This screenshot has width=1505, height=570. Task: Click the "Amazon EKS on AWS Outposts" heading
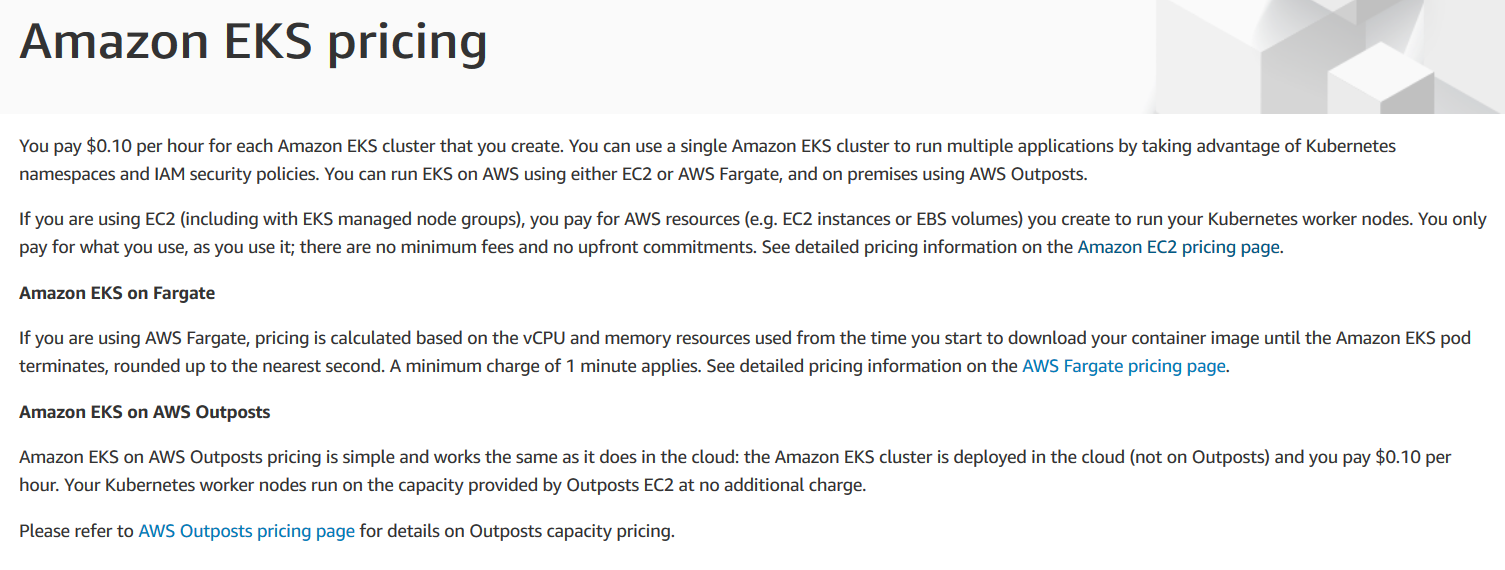click(x=144, y=412)
